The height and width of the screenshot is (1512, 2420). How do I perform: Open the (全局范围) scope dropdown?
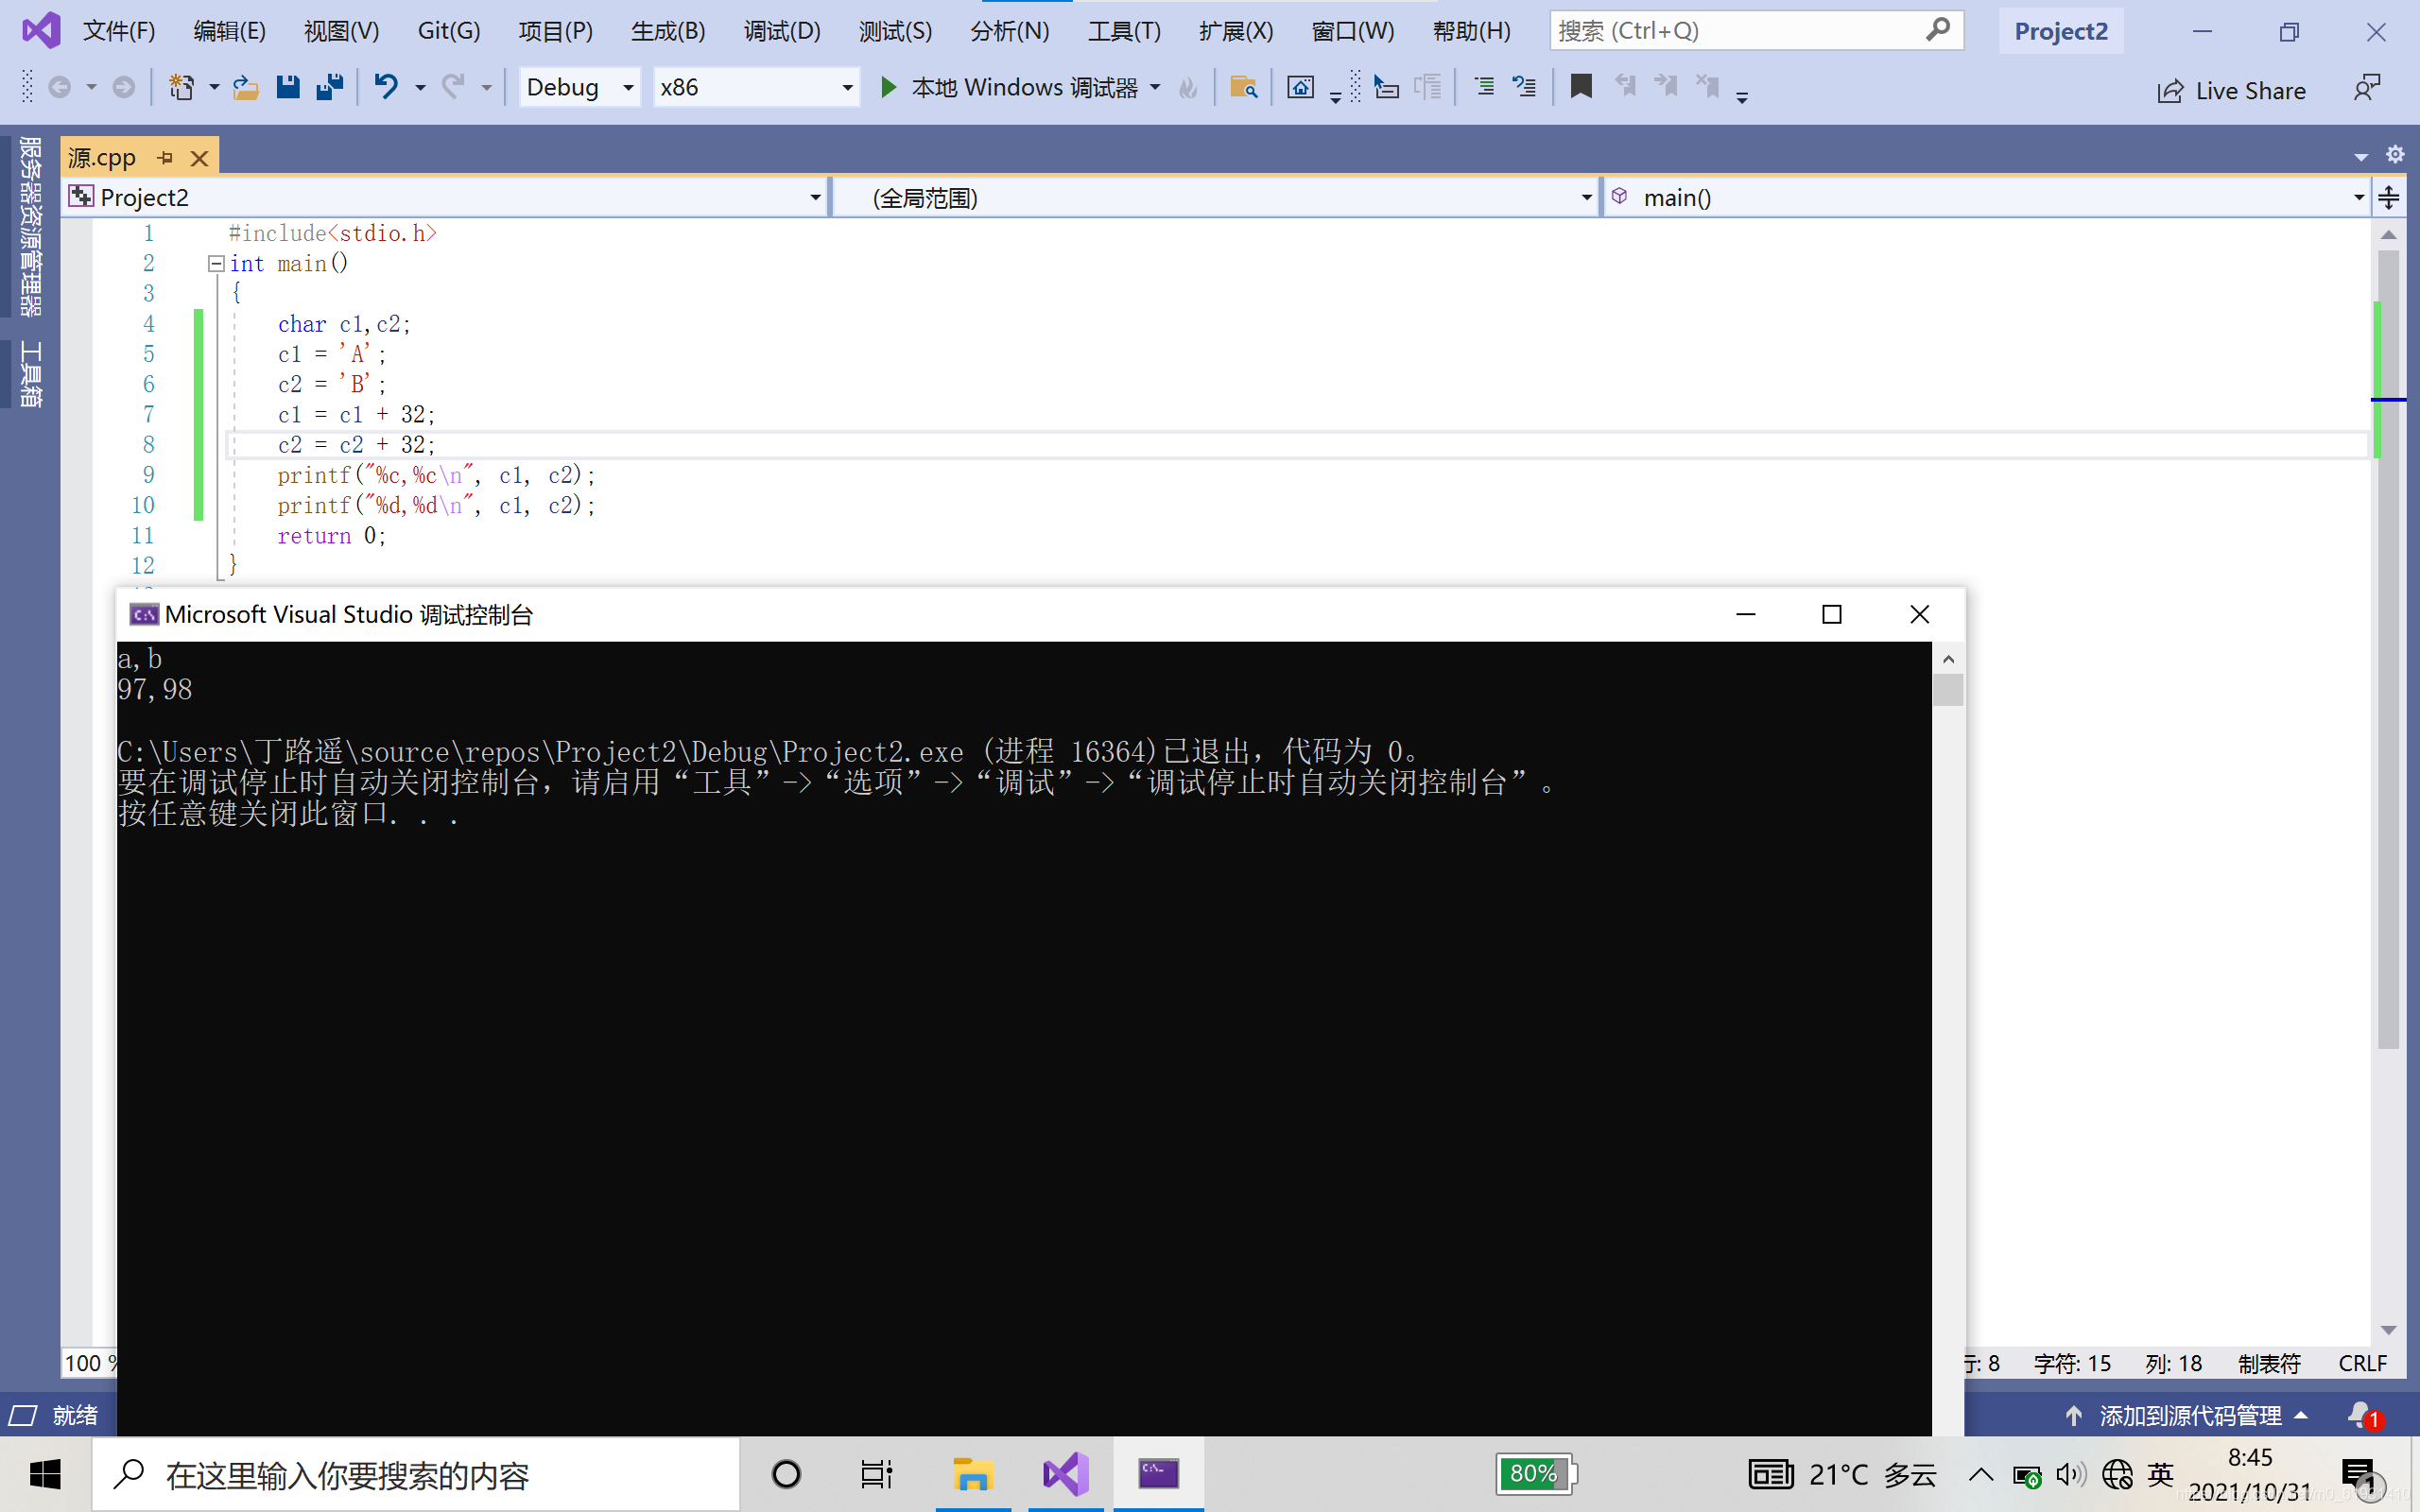tap(1216, 197)
